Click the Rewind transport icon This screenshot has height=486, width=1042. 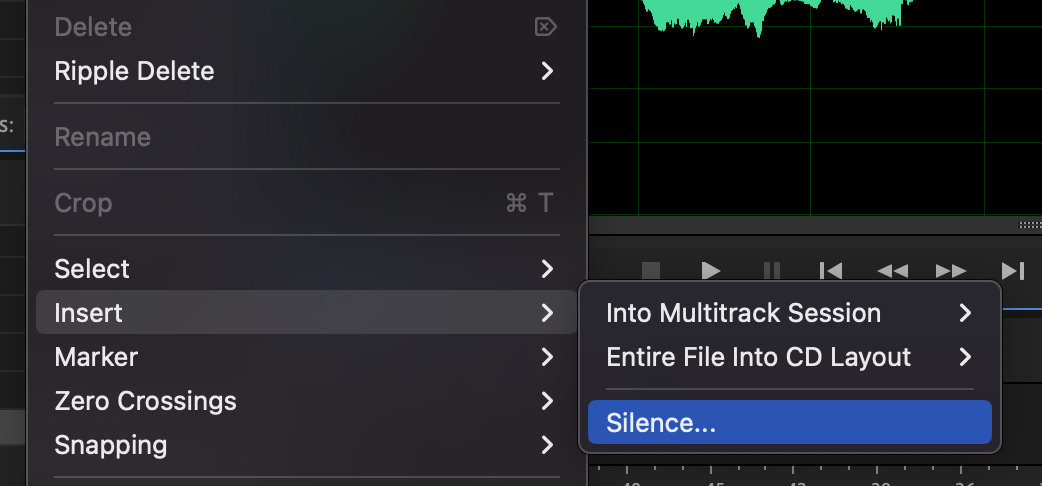[892, 271]
